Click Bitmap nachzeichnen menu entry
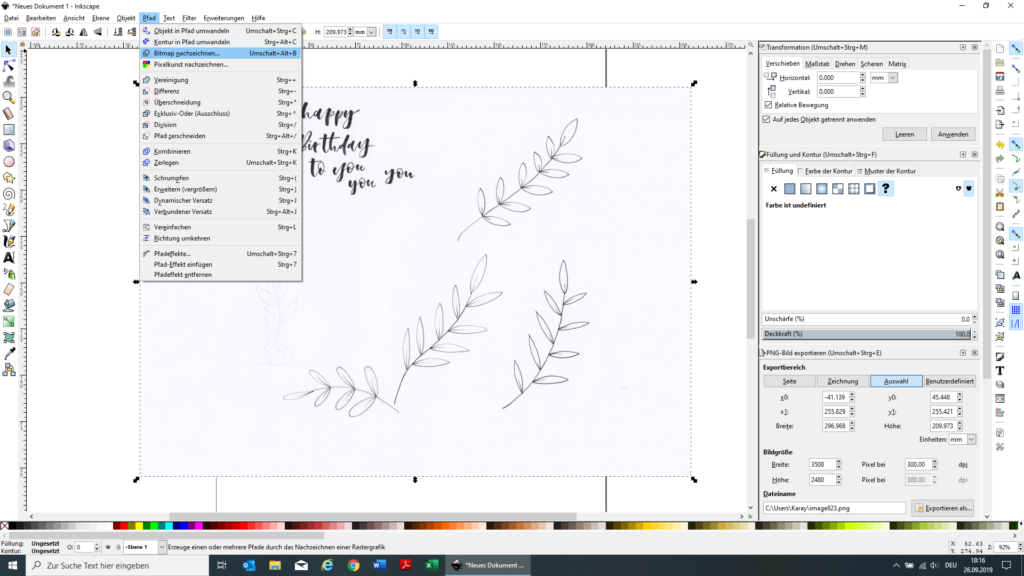1024x576 pixels. (x=180, y=53)
